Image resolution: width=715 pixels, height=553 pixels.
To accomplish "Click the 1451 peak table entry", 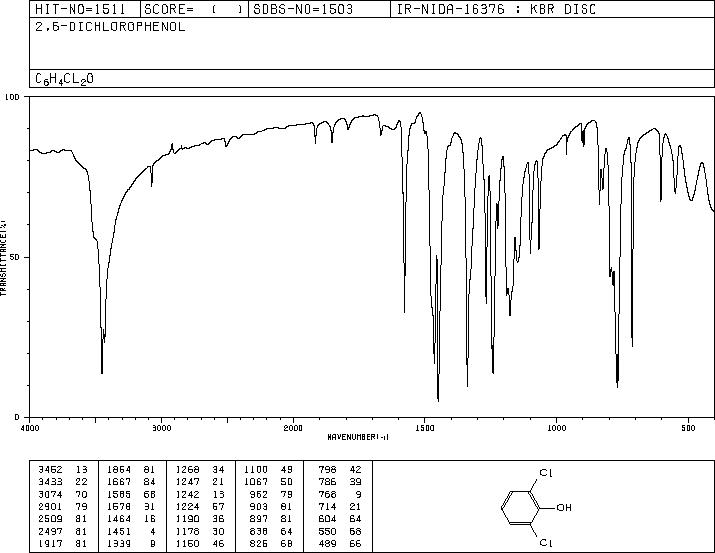I will (x=131, y=531).
